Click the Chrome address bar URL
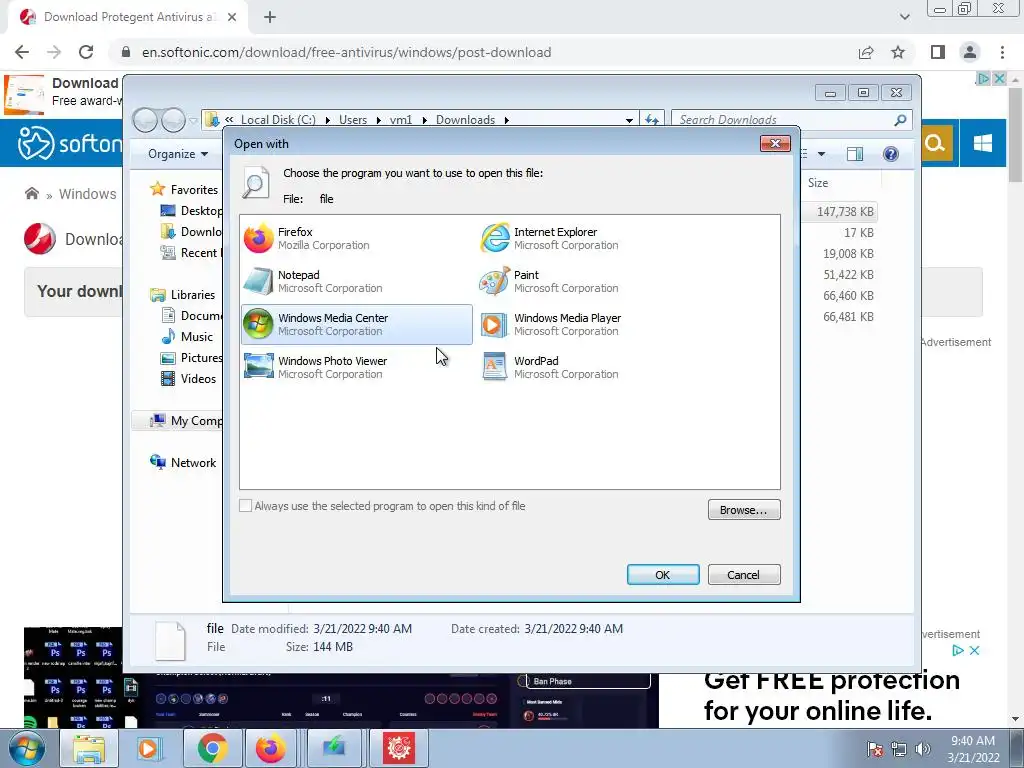Screen dimensions: 1024x768 346,52
